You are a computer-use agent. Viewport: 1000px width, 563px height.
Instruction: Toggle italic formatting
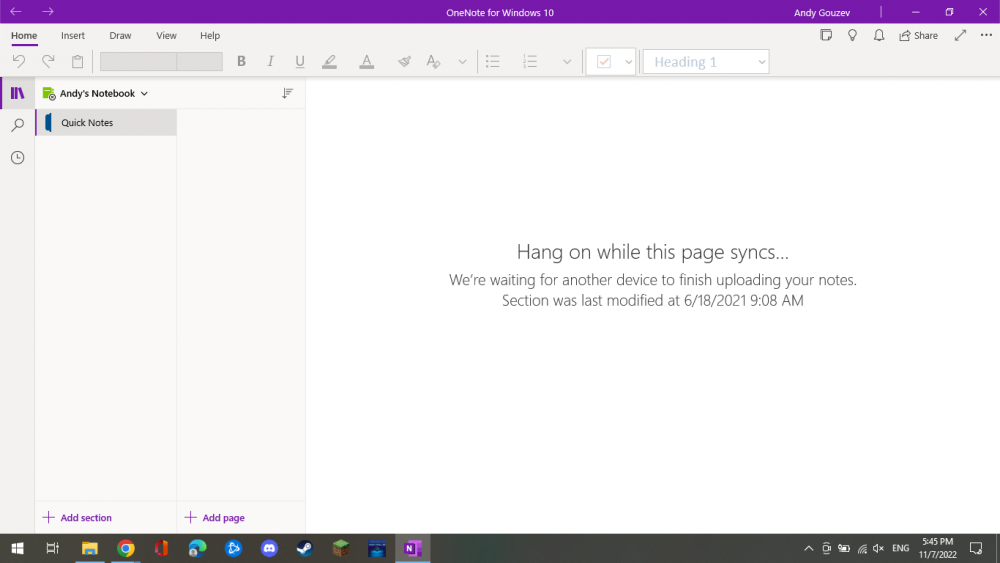(x=270, y=62)
